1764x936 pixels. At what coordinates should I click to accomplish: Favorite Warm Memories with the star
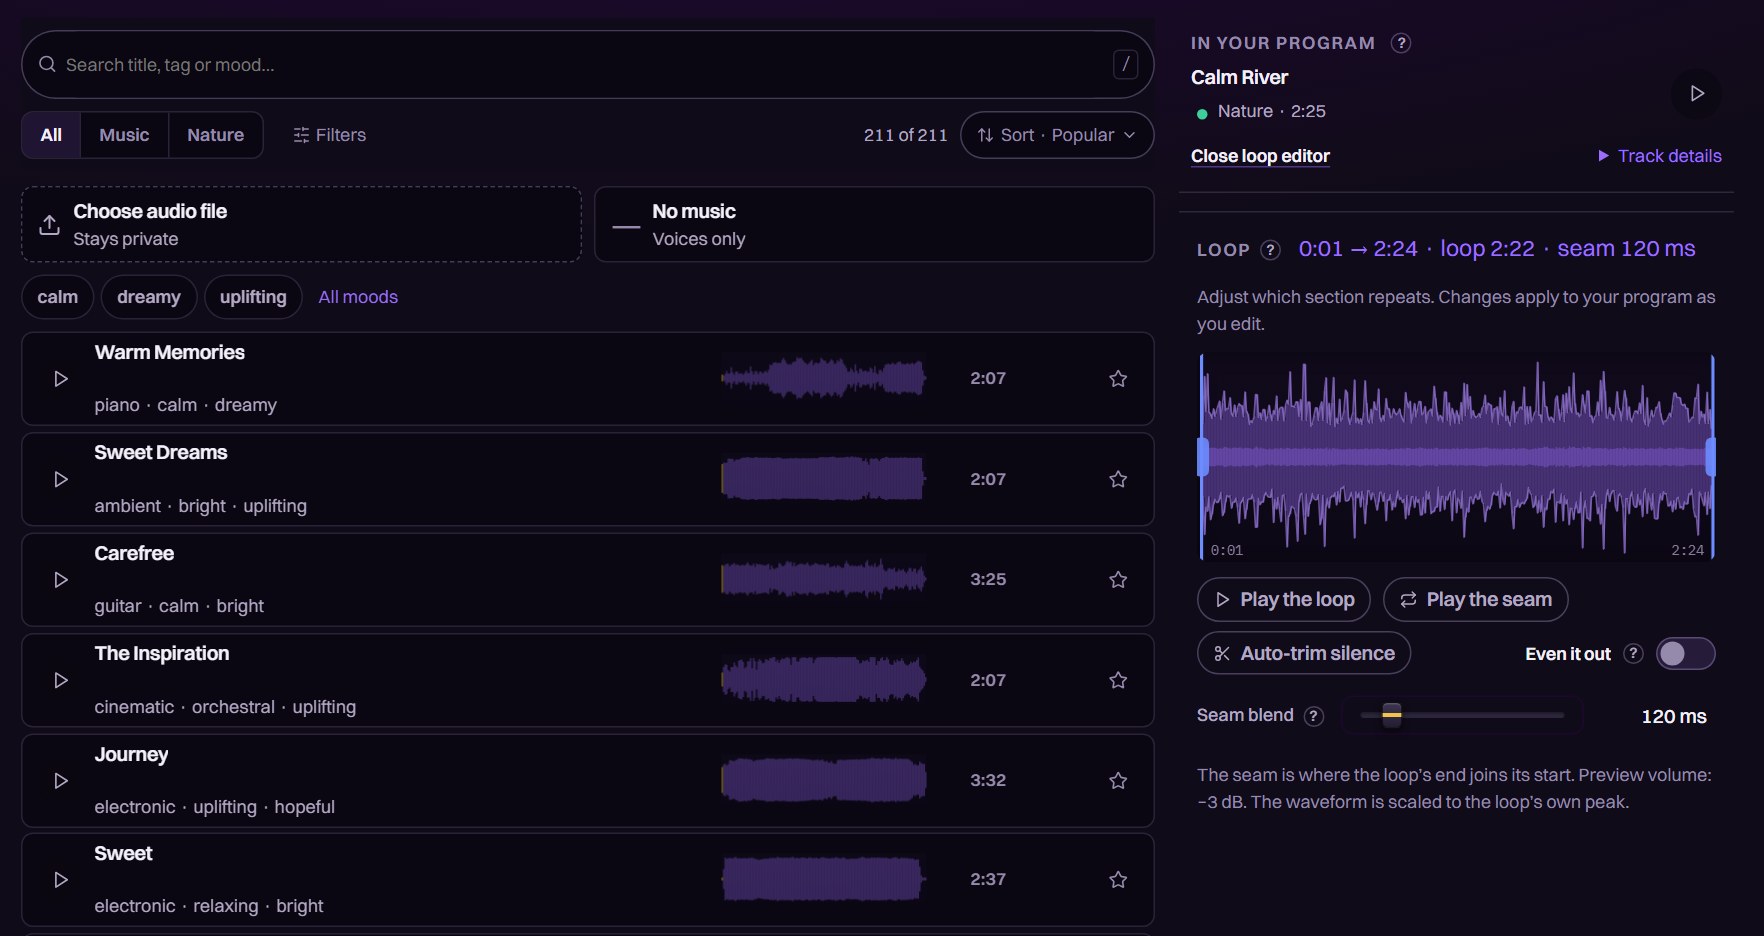click(x=1118, y=379)
